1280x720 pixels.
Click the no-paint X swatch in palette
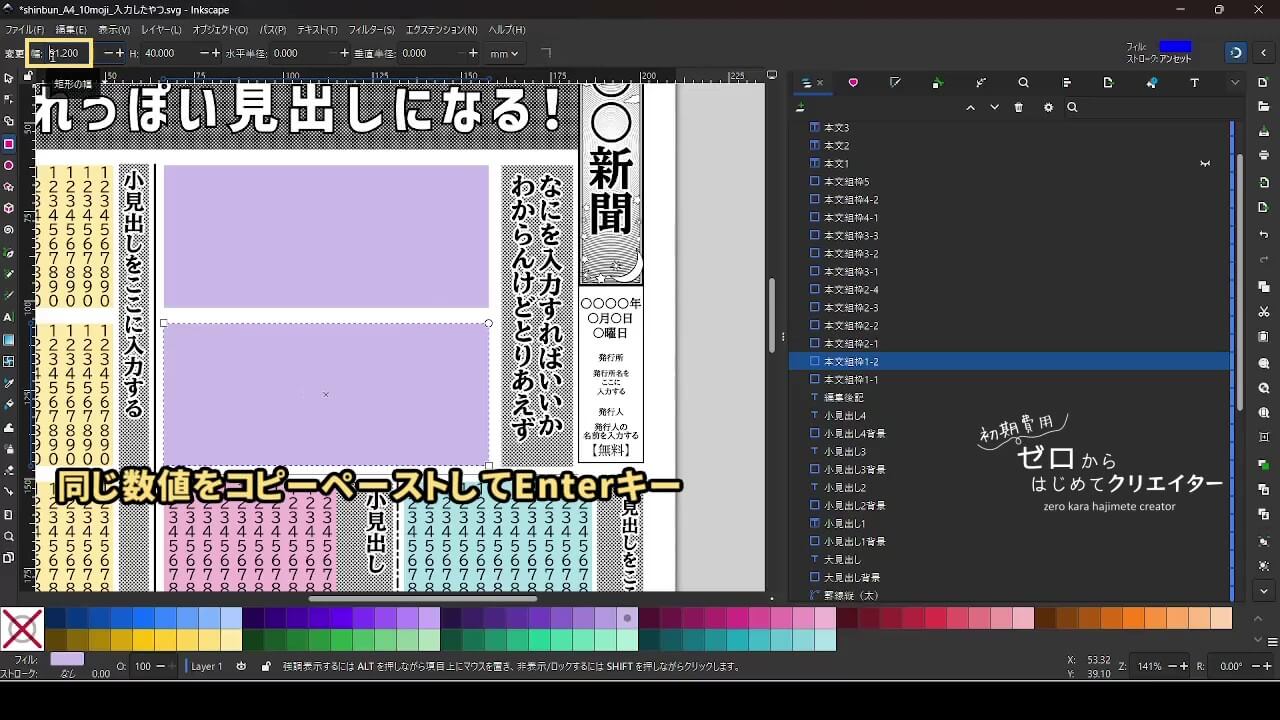(x=21, y=629)
